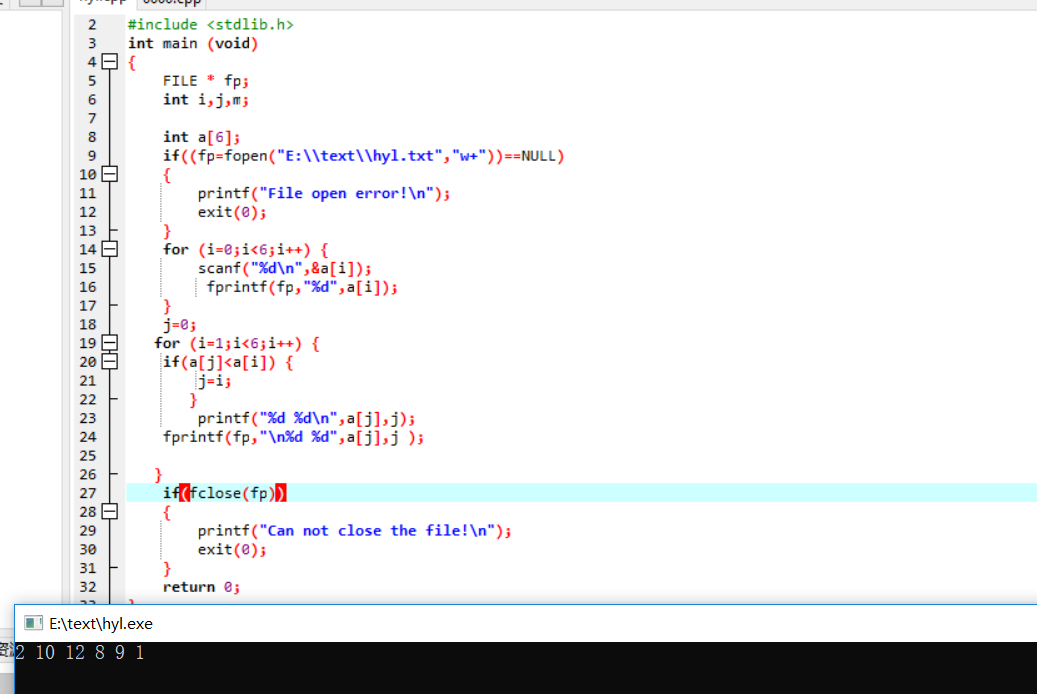This screenshot has height=694, width=1037.
Task: Click the highlighted 'if(fclose(fp))' line
Action: click(224, 493)
